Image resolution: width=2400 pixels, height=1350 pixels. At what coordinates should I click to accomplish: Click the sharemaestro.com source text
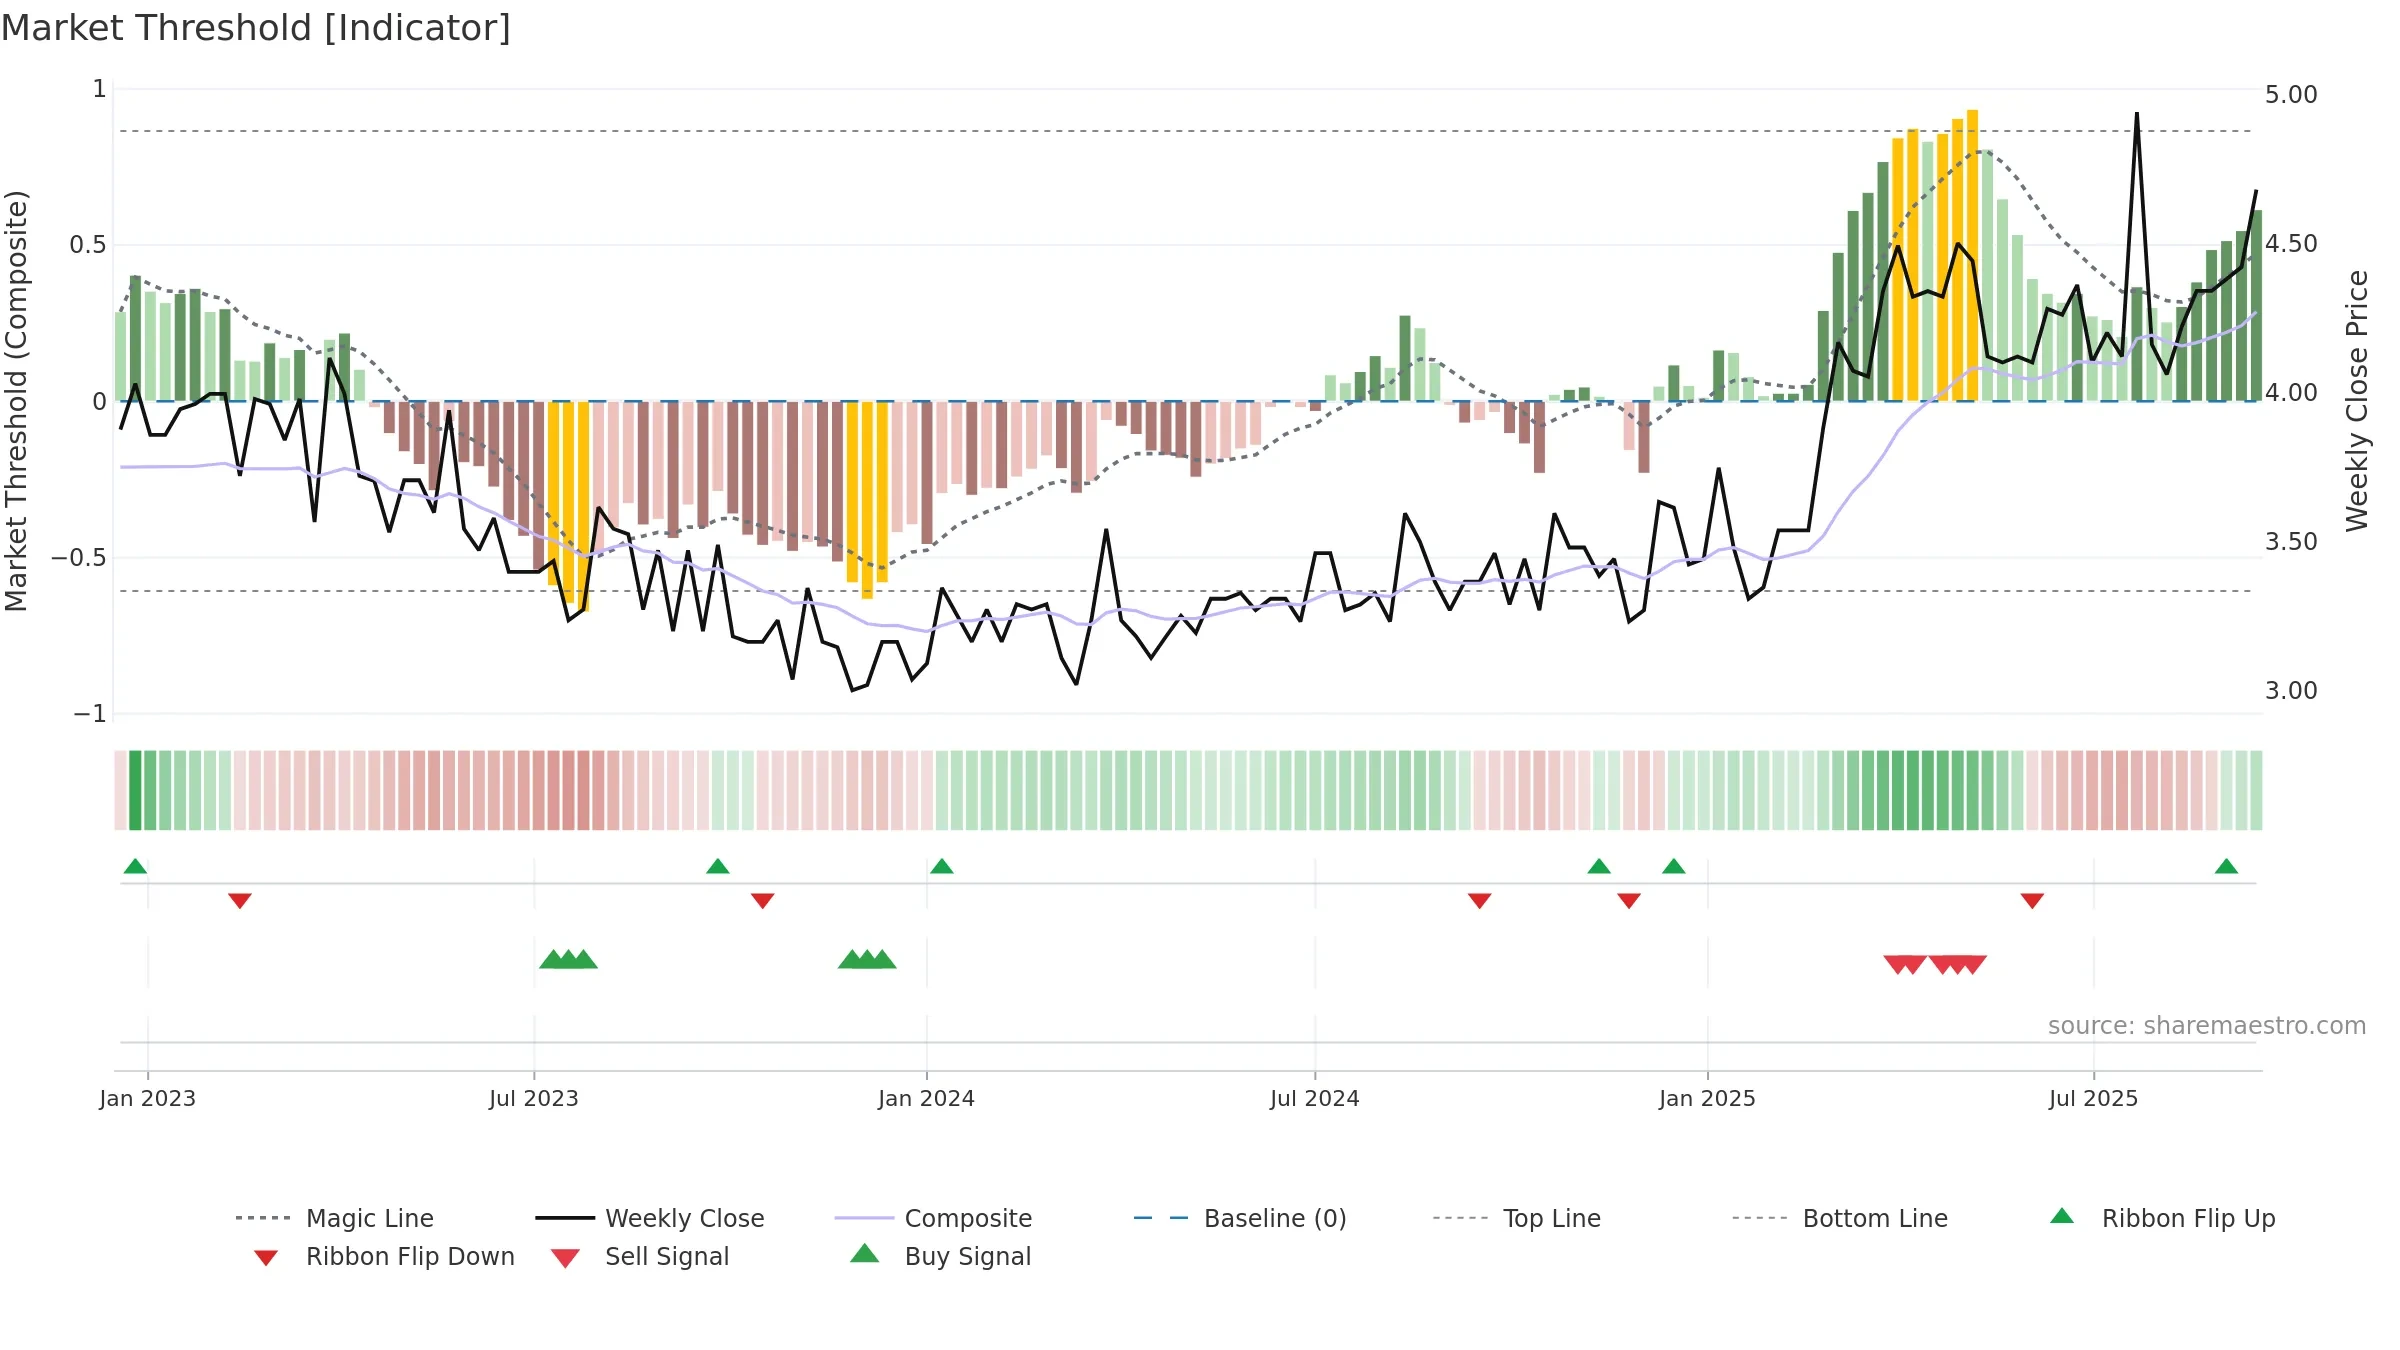[x=2207, y=1026]
